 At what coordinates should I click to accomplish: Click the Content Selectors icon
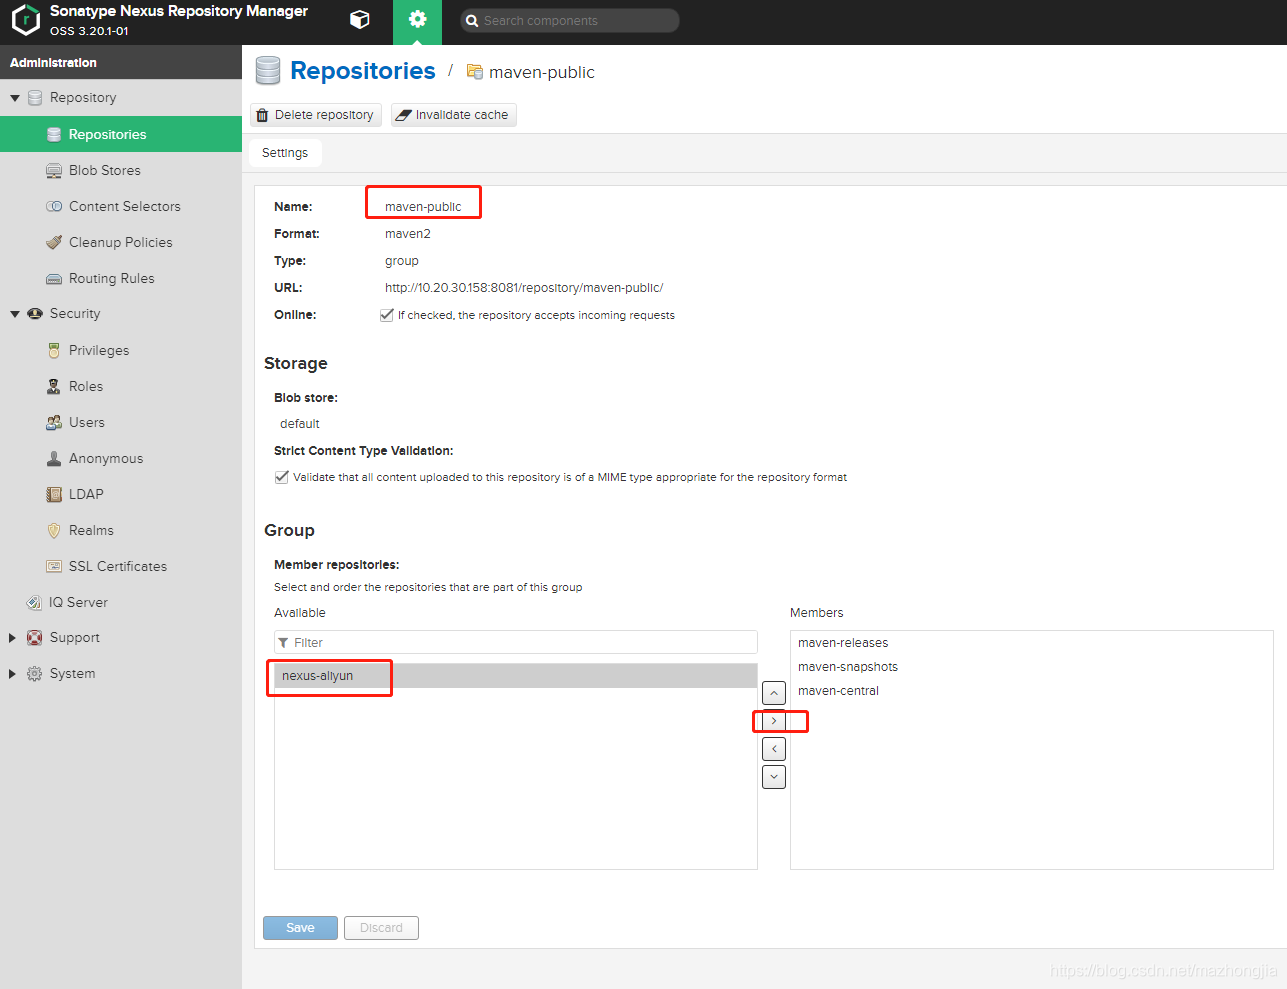(54, 207)
